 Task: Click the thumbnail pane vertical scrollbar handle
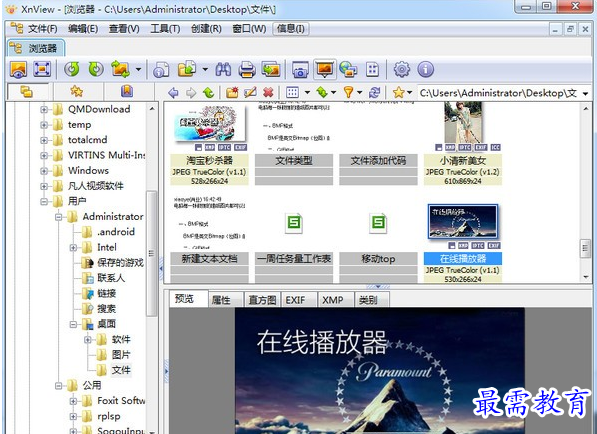click(585, 249)
